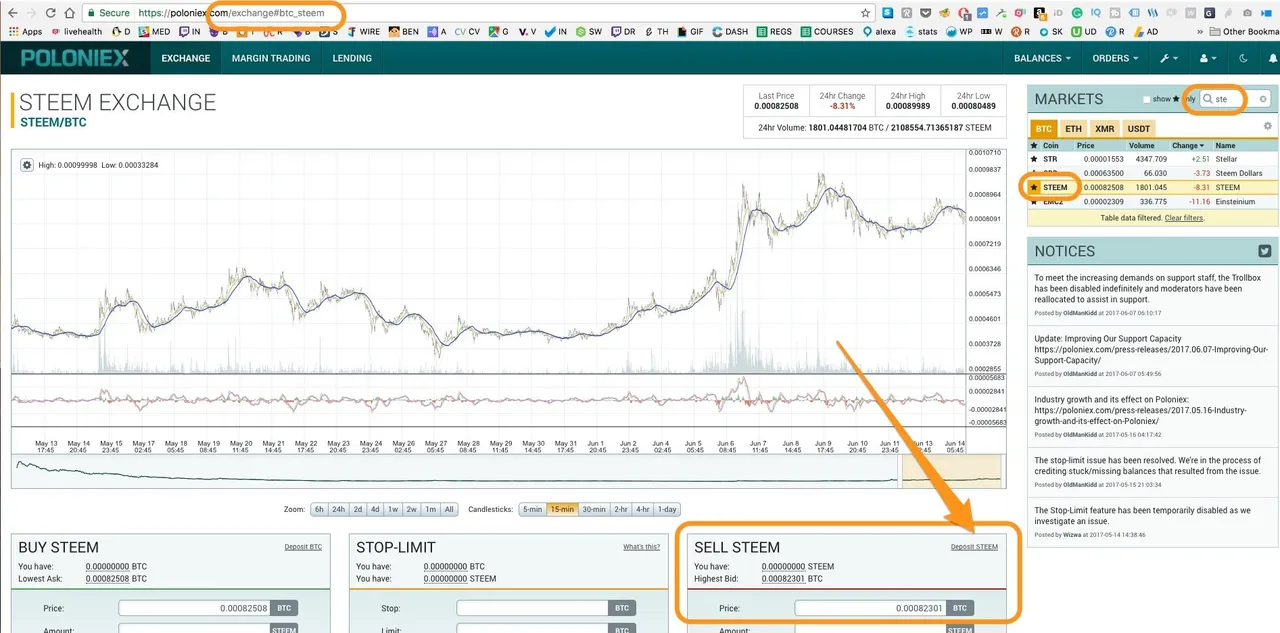1280x633 pixels.
Task: Switch markets to the BTC tab
Action: click(1043, 128)
